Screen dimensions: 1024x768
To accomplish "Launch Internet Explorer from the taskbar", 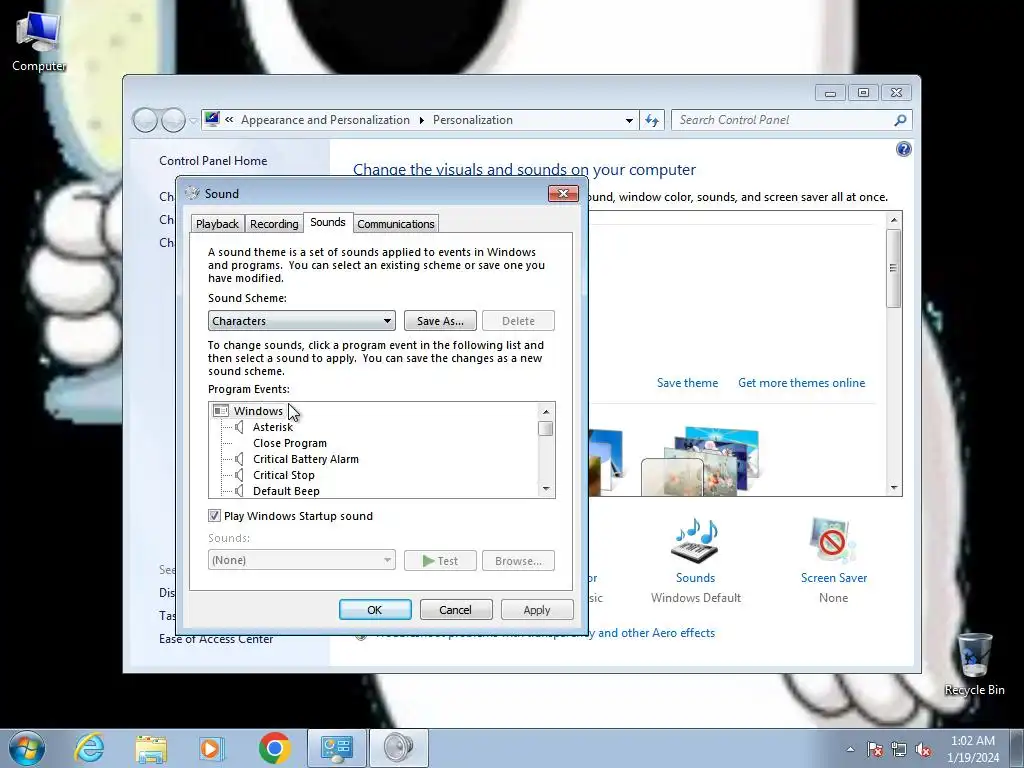I will pyautogui.click(x=89, y=748).
